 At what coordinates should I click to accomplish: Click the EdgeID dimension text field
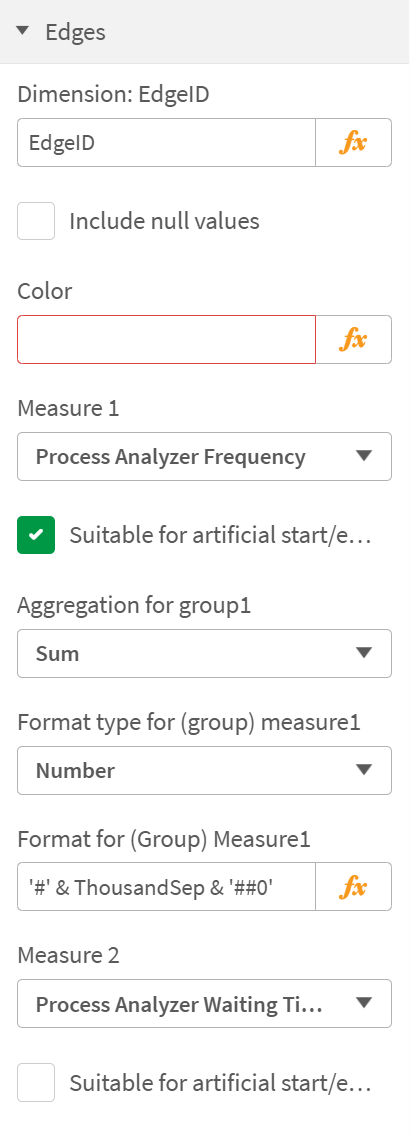[166, 142]
